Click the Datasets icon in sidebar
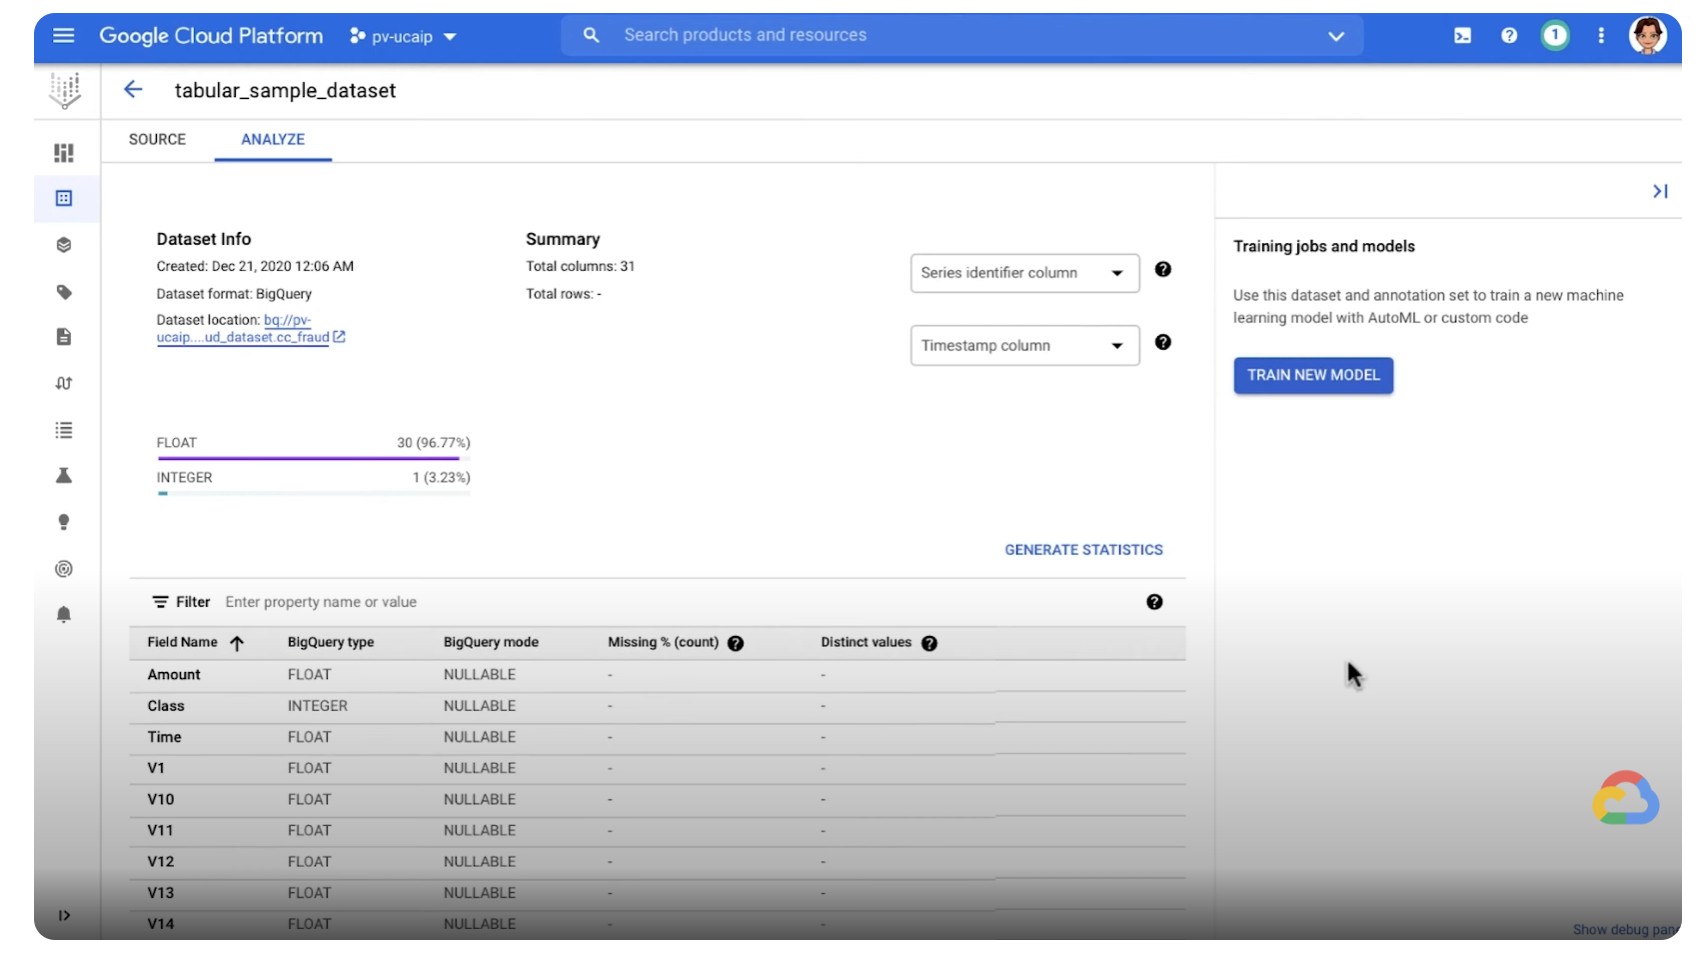This screenshot has width=1702, height=953. click(64, 198)
